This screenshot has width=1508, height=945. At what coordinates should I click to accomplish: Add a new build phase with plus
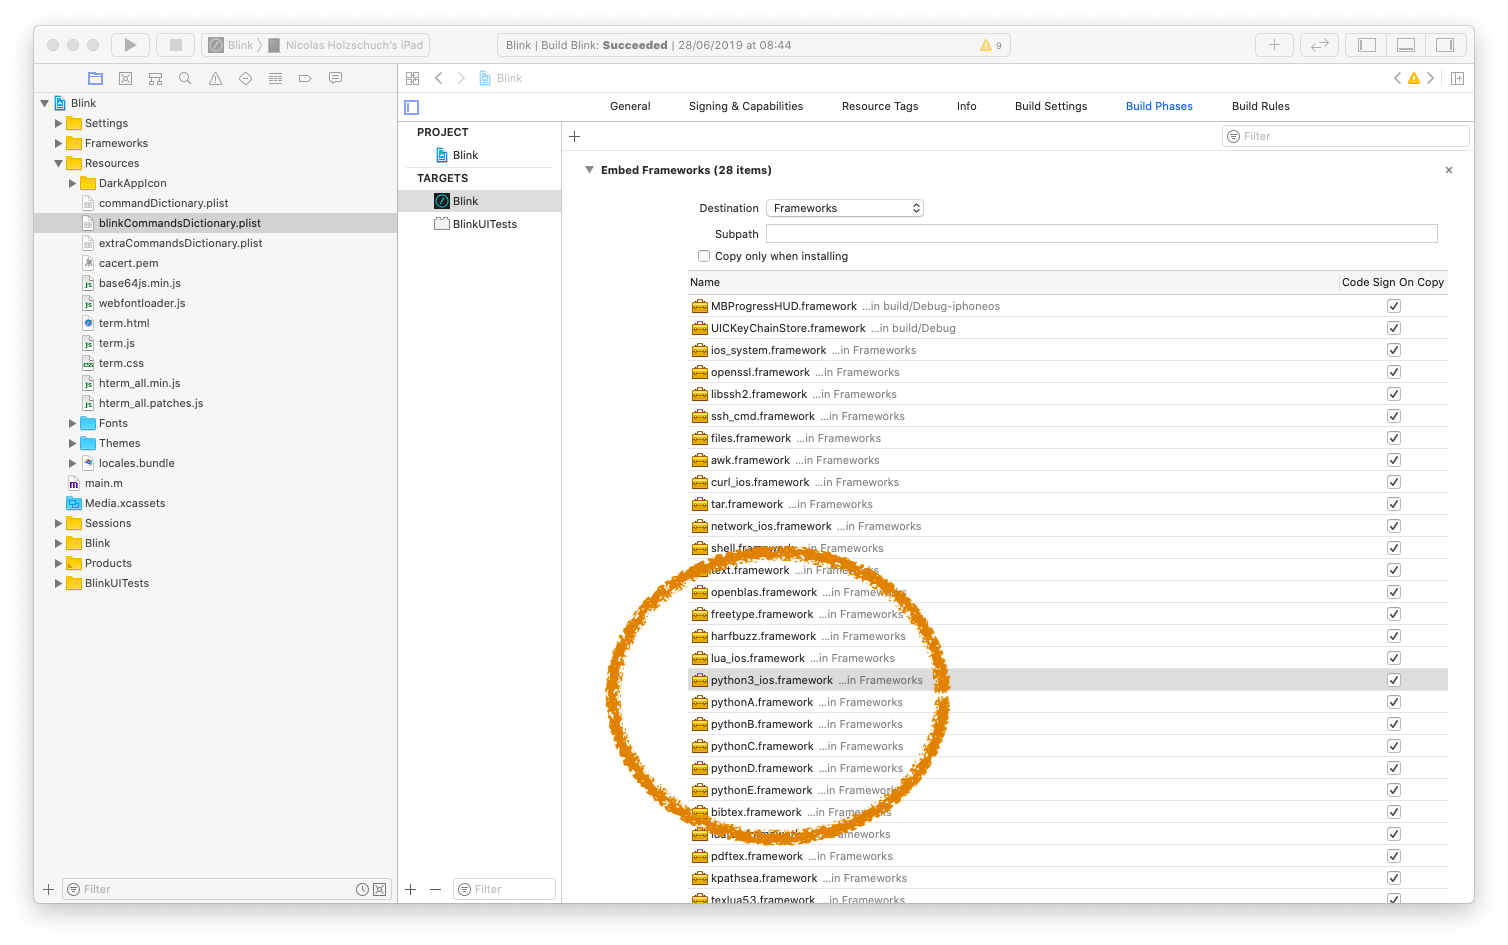(x=575, y=136)
